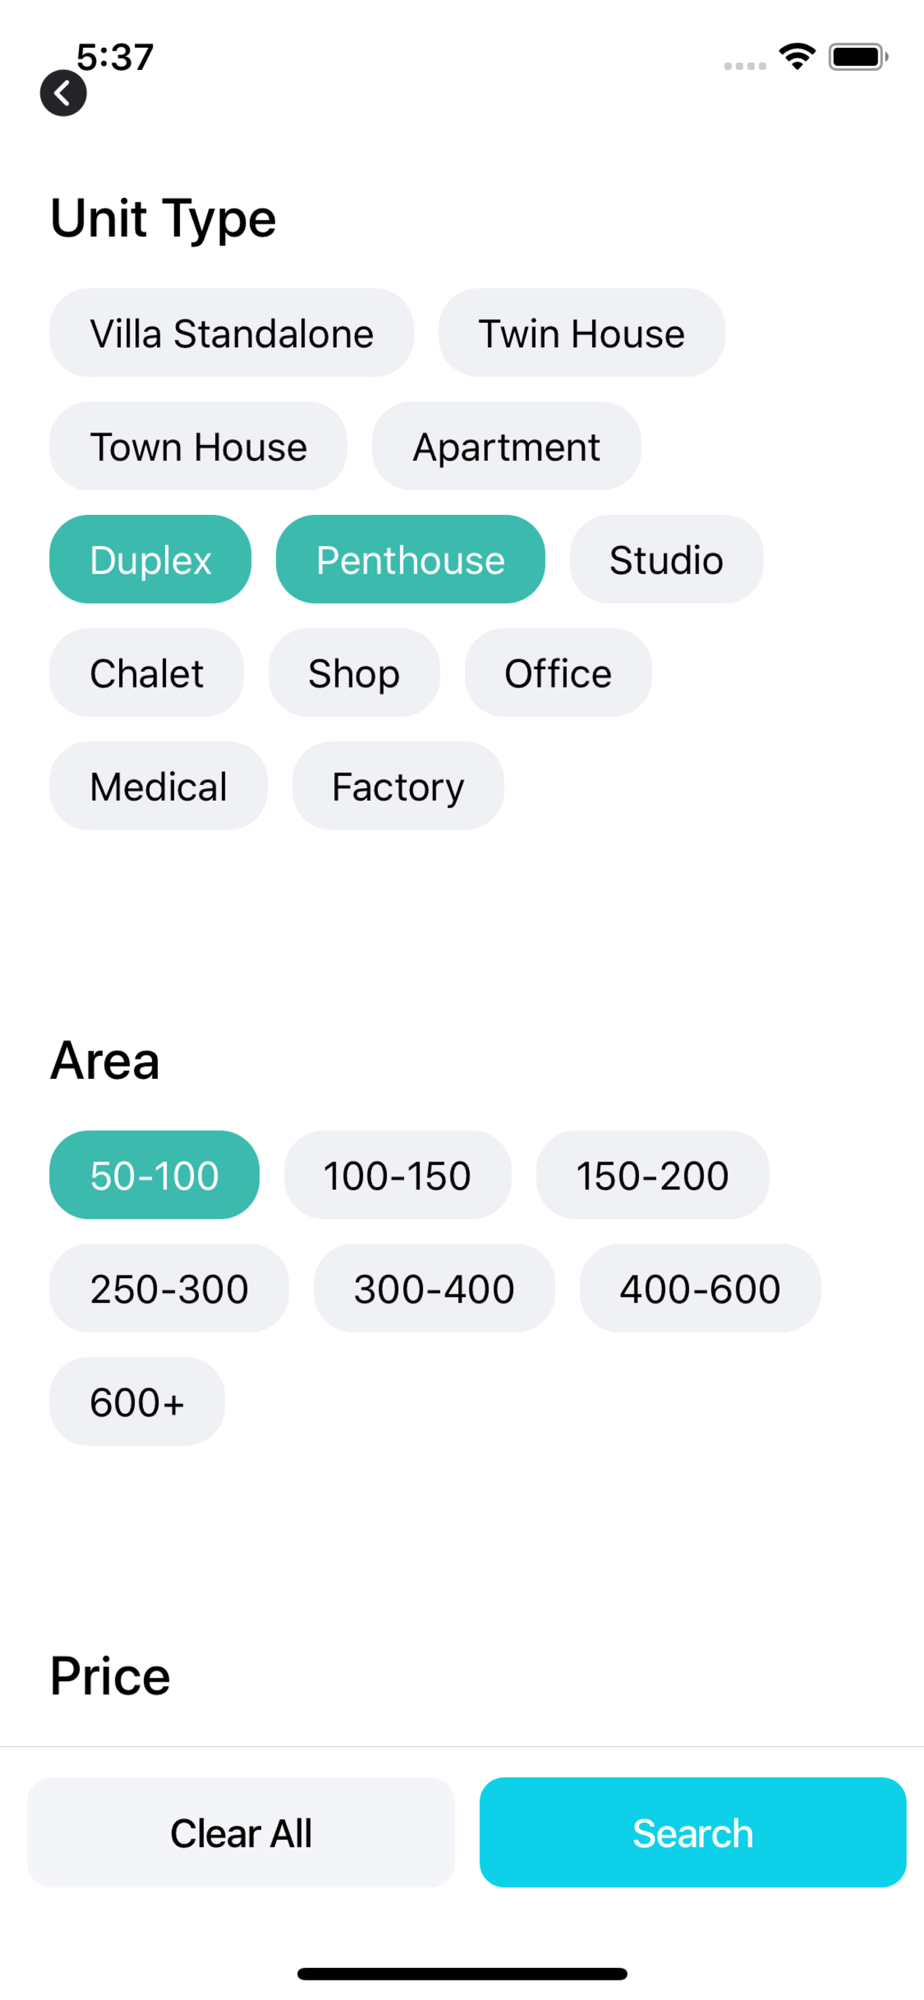Select the Town House option
This screenshot has width=924, height=2000.
[x=198, y=446]
